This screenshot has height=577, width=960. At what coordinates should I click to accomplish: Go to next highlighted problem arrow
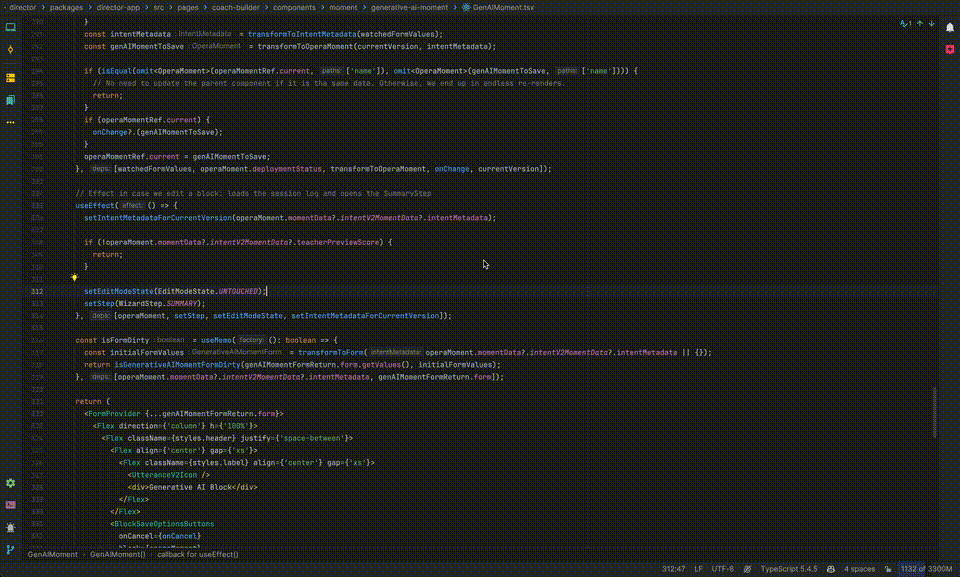pos(931,23)
